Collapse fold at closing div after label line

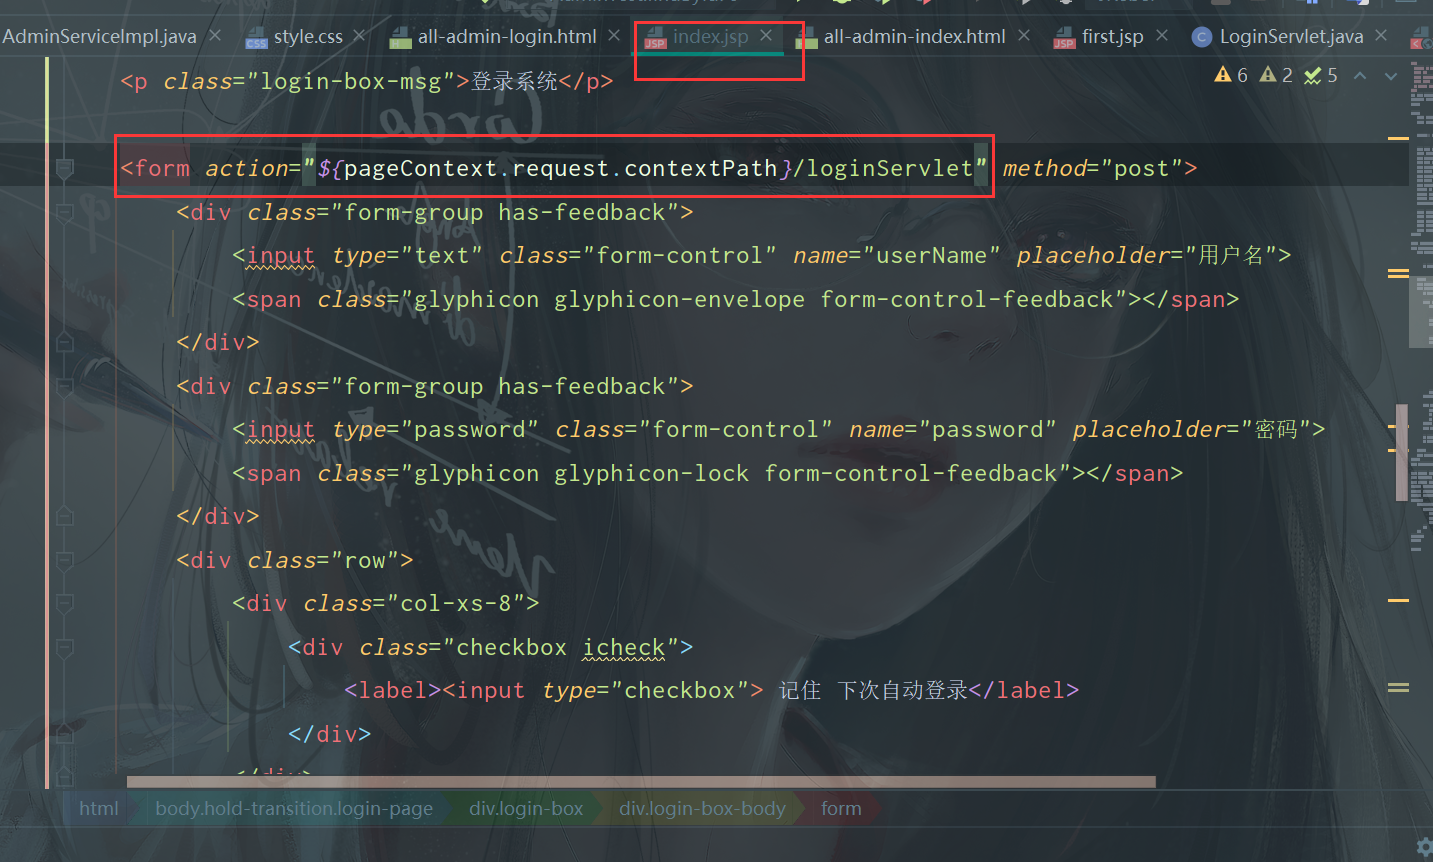click(x=65, y=735)
